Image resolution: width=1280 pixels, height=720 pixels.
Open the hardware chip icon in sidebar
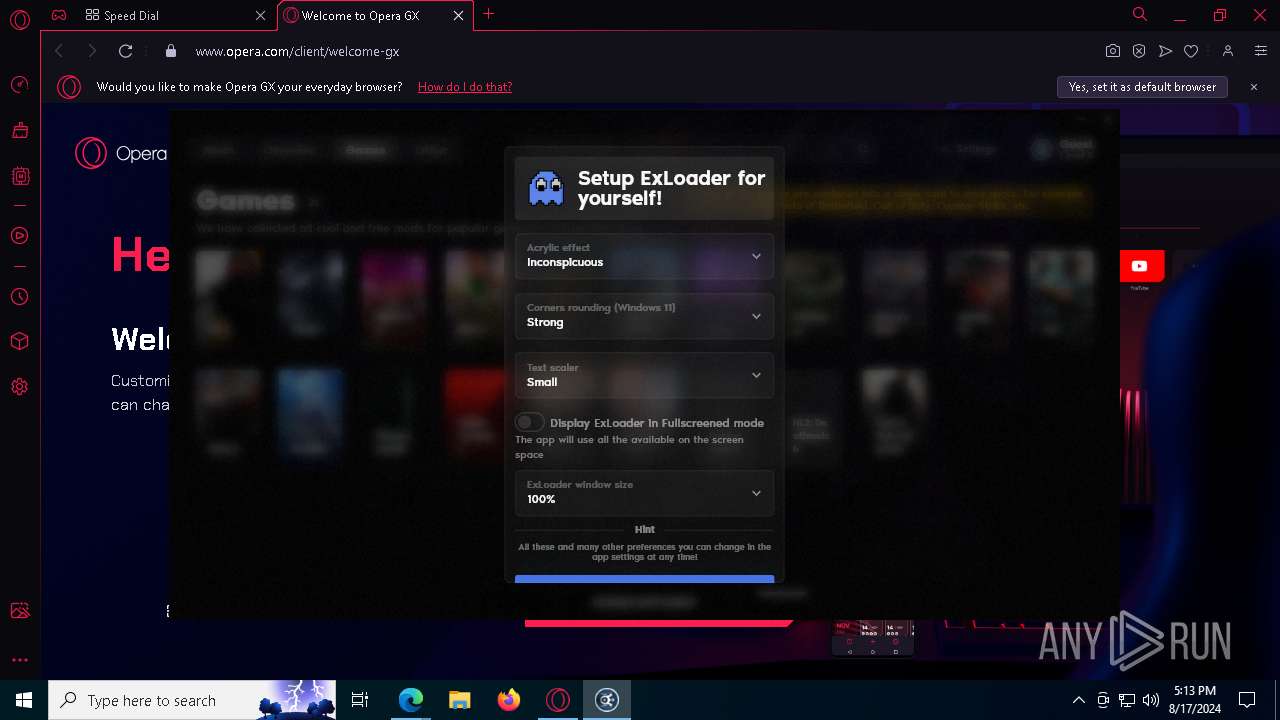pos(19,176)
